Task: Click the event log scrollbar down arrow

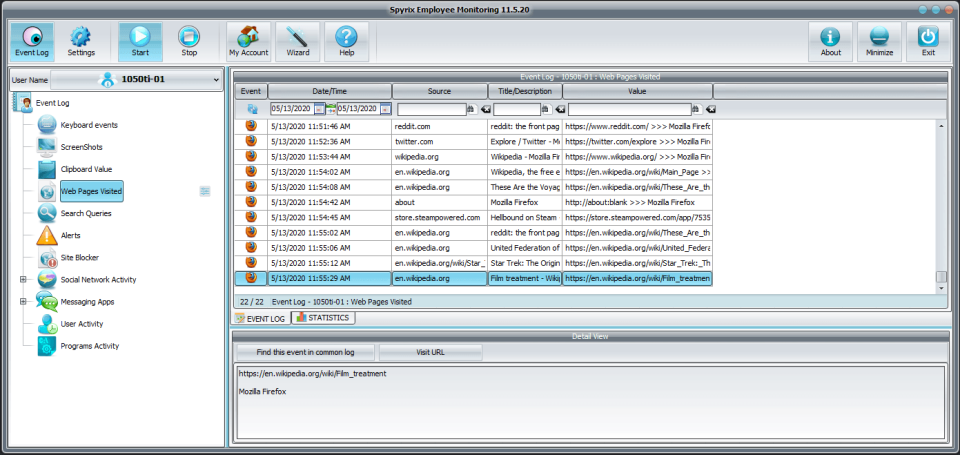Action: (x=942, y=288)
